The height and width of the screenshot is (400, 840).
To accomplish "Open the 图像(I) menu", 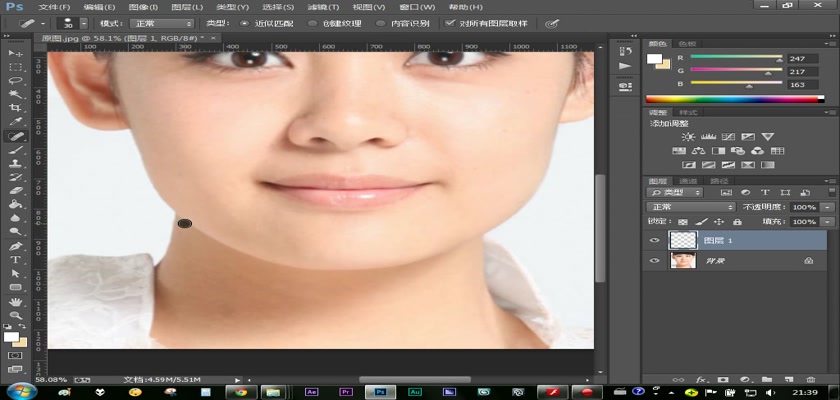I will tap(144, 7).
